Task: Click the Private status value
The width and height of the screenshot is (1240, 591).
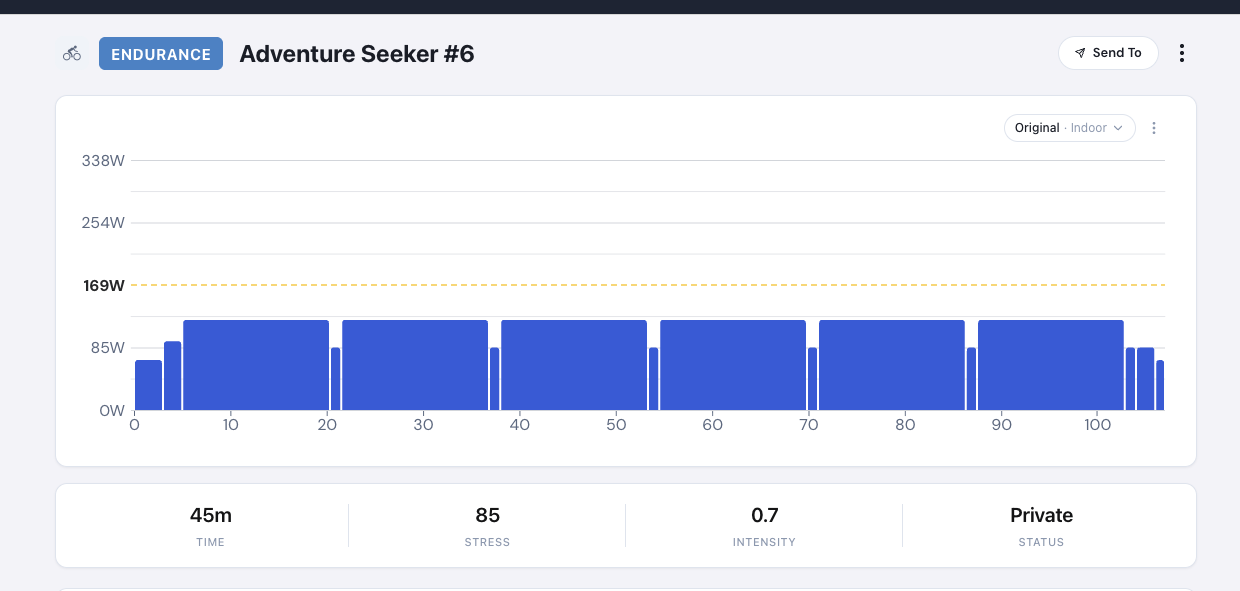Action: click(1041, 516)
